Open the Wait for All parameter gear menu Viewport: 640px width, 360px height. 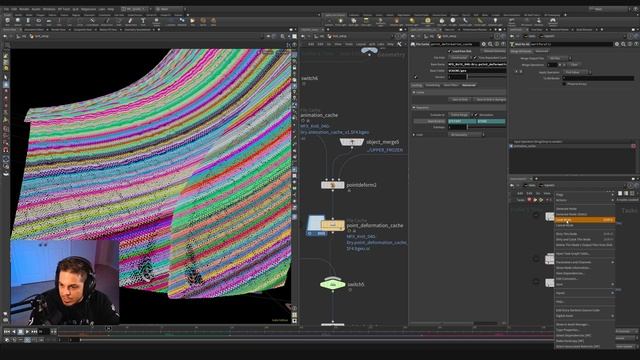pyautogui.click(x=617, y=44)
